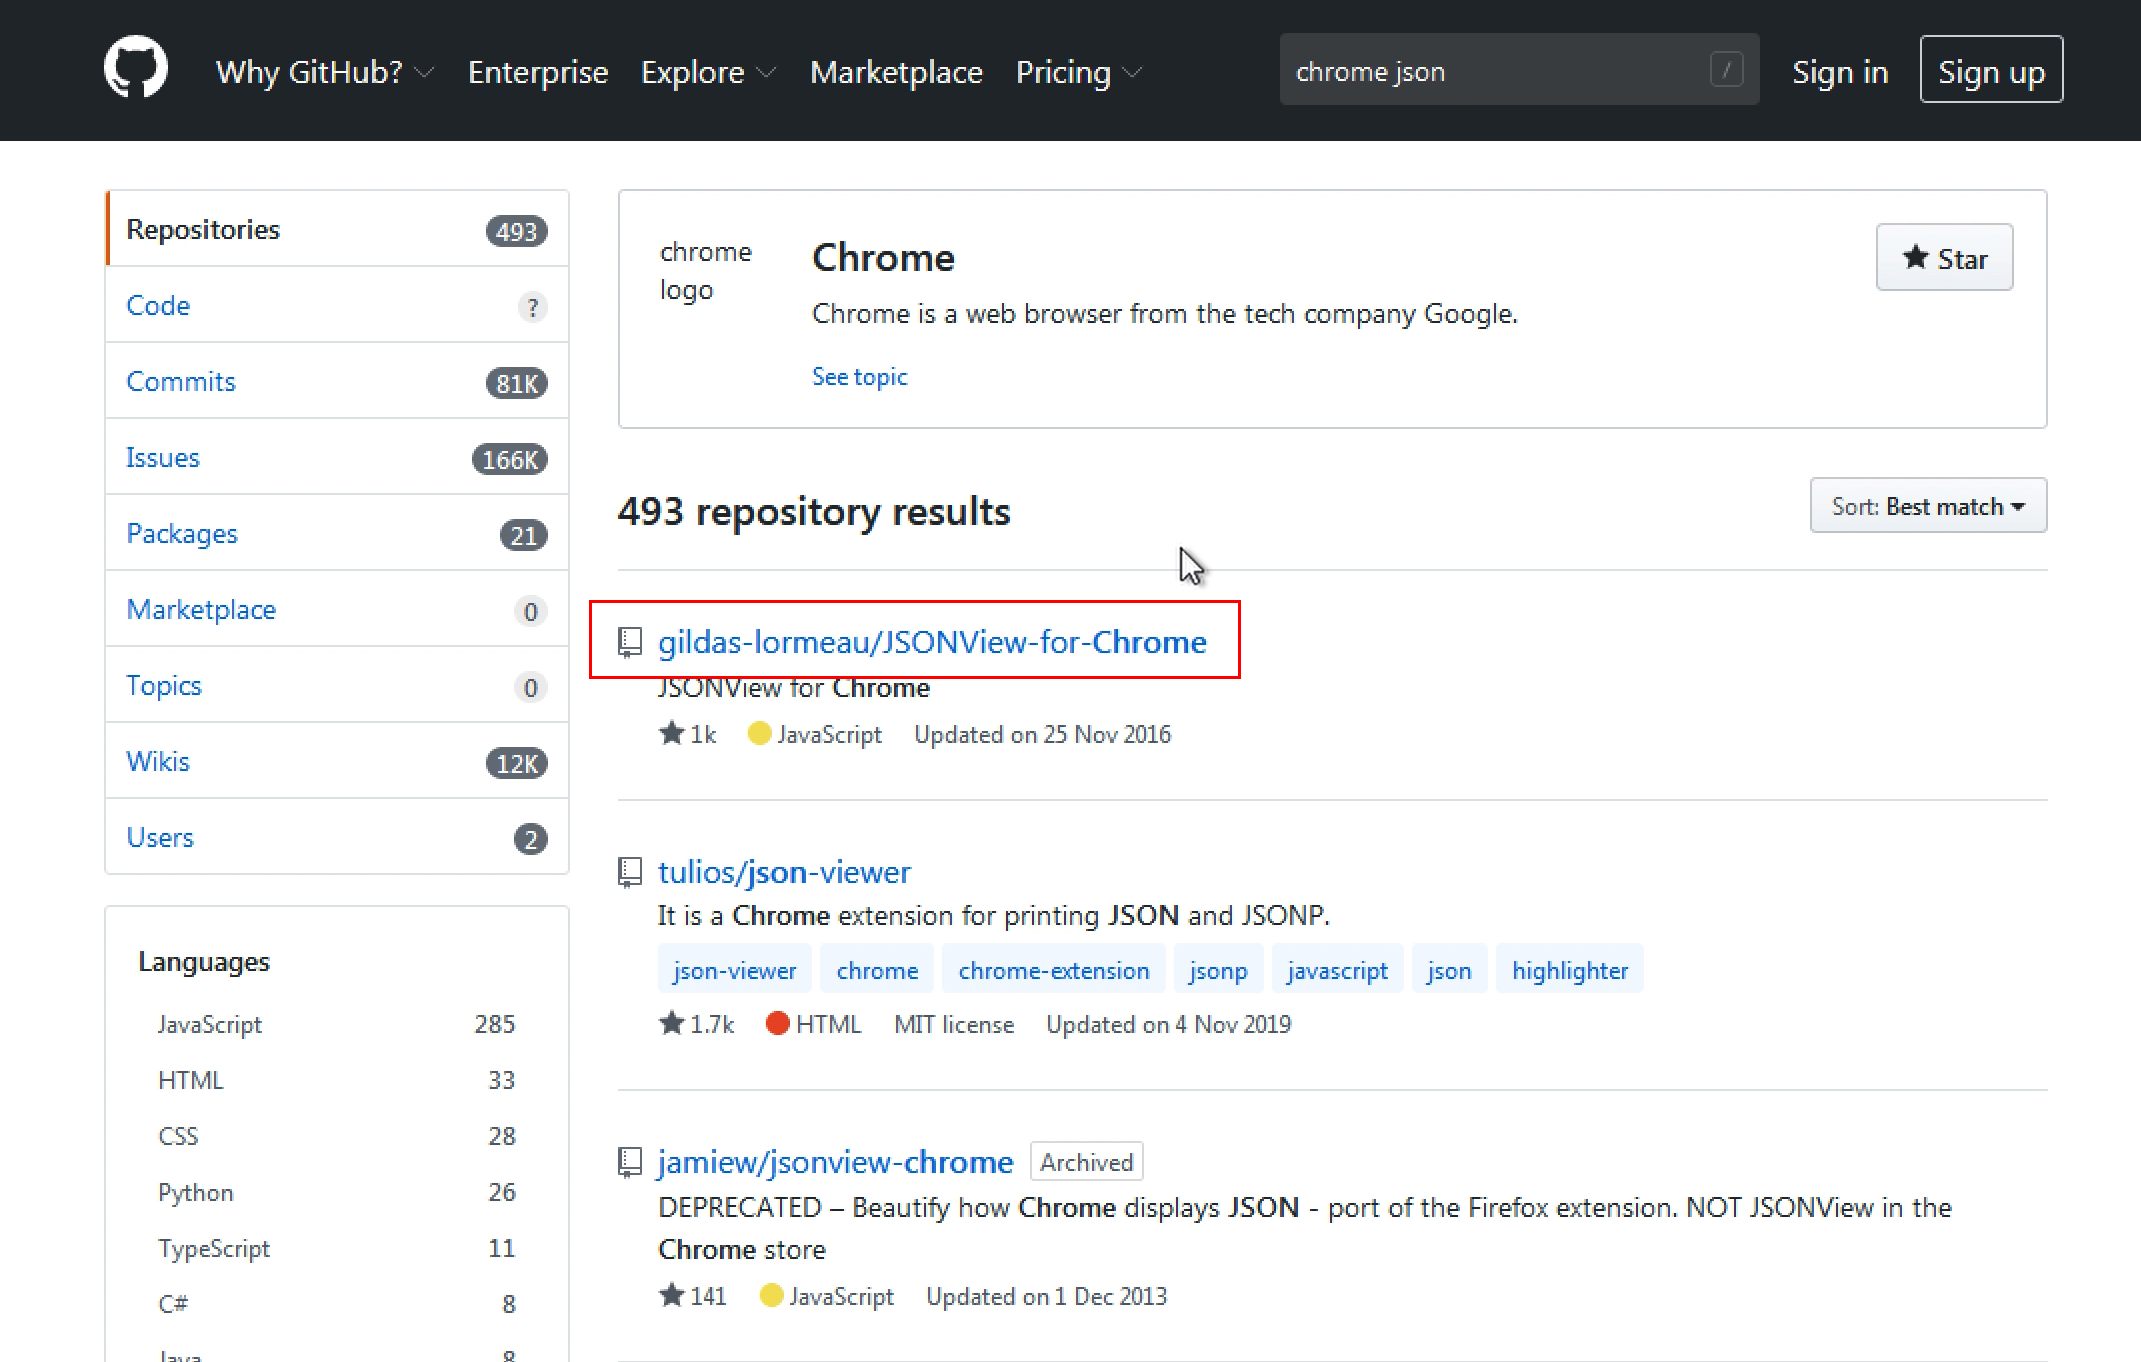
Task: Click the star icon next to 1.7k
Action: [x=671, y=1023]
